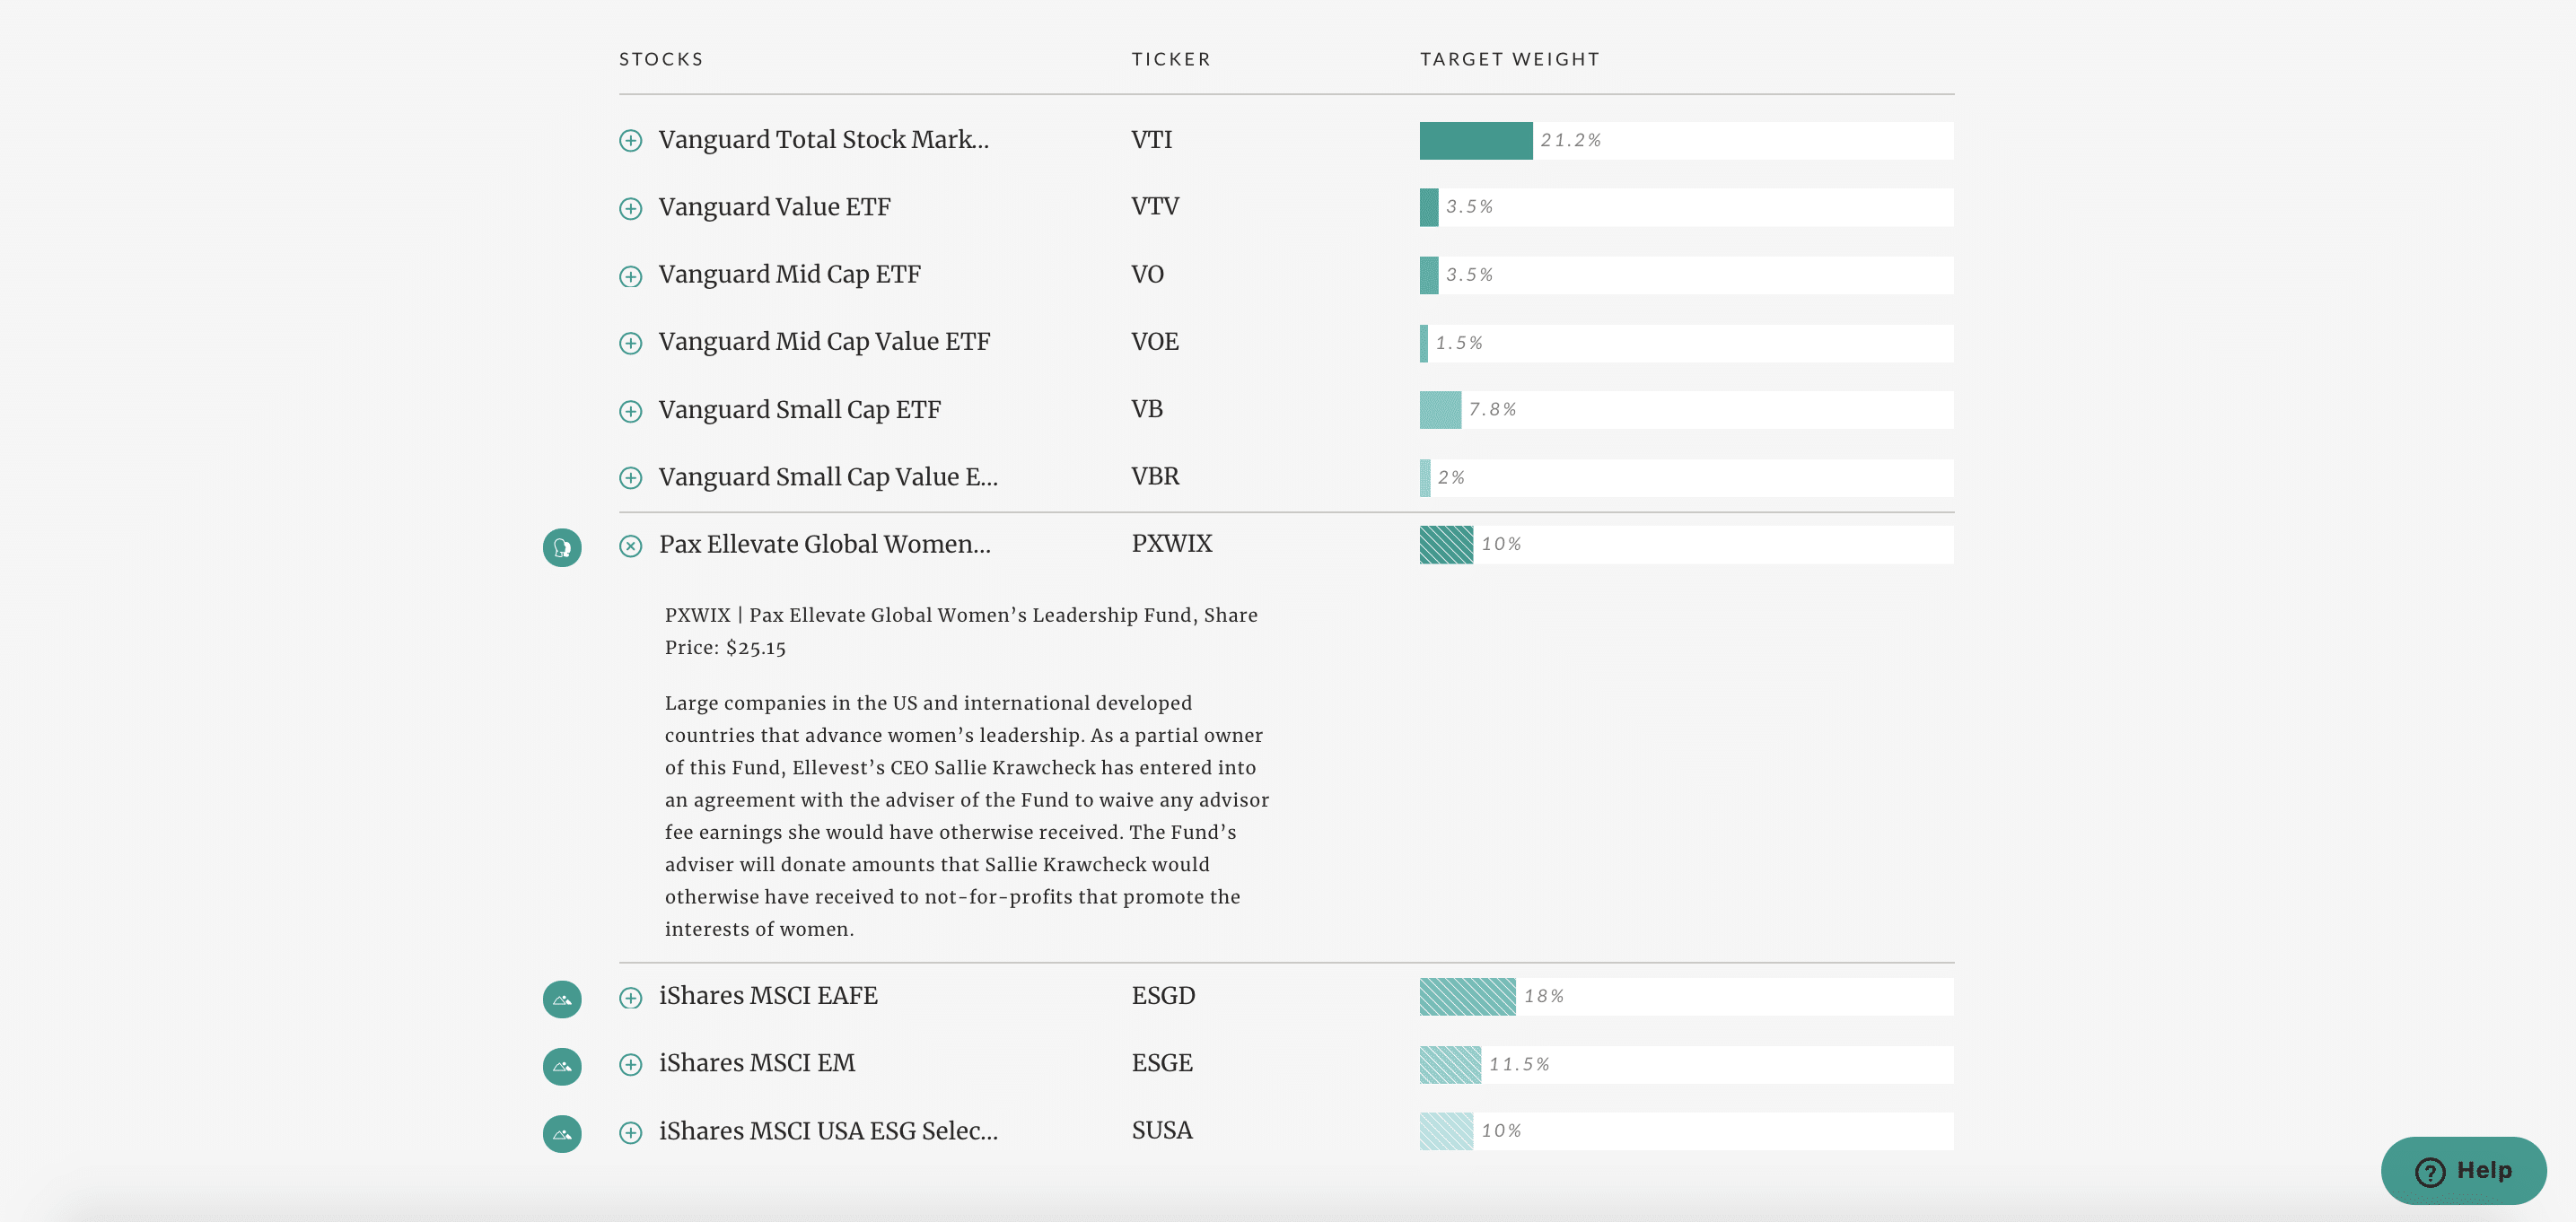2576x1222 pixels.
Task: Click the iShares MSCI USA ESG Selec... name
Action: point(828,1131)
